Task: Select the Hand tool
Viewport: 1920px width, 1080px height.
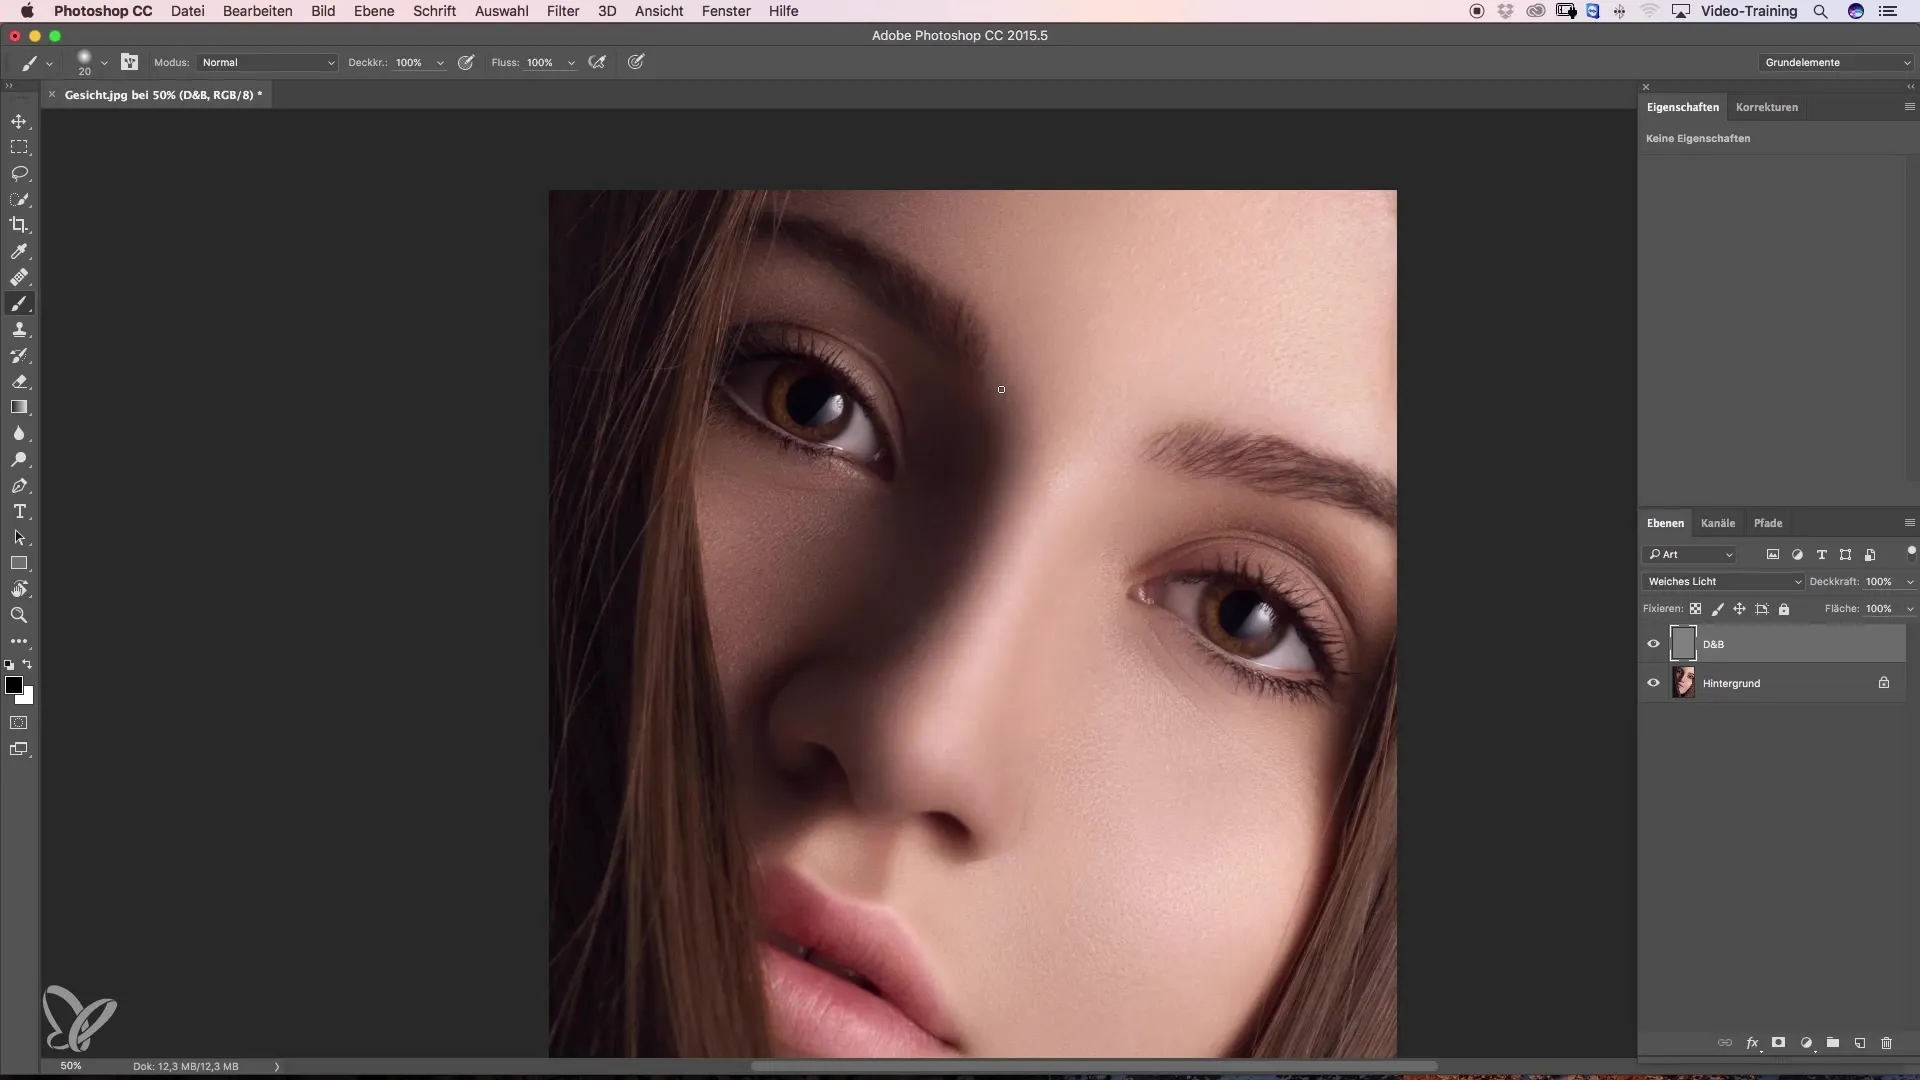Action: [19, 589]
